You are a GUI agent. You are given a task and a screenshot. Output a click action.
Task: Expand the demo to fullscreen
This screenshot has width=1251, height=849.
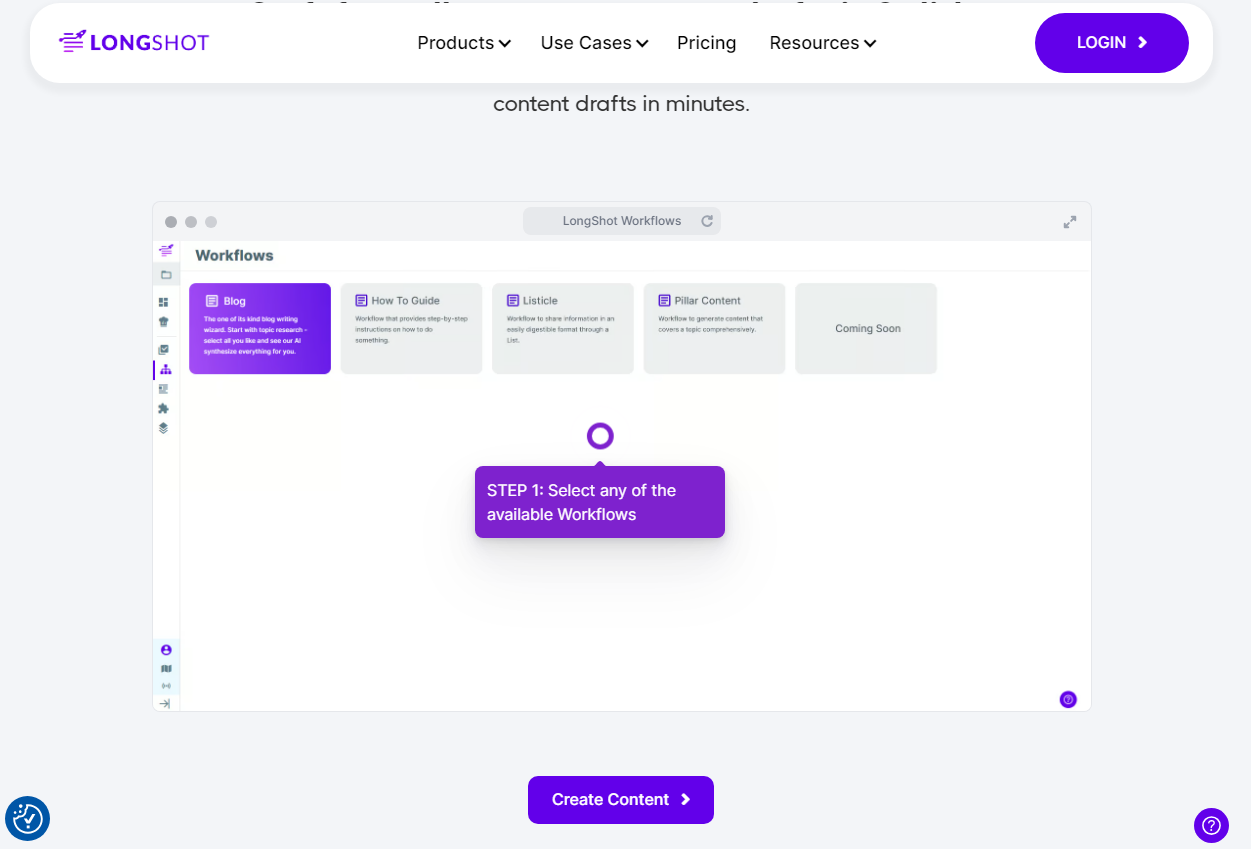pos(1070,222)
